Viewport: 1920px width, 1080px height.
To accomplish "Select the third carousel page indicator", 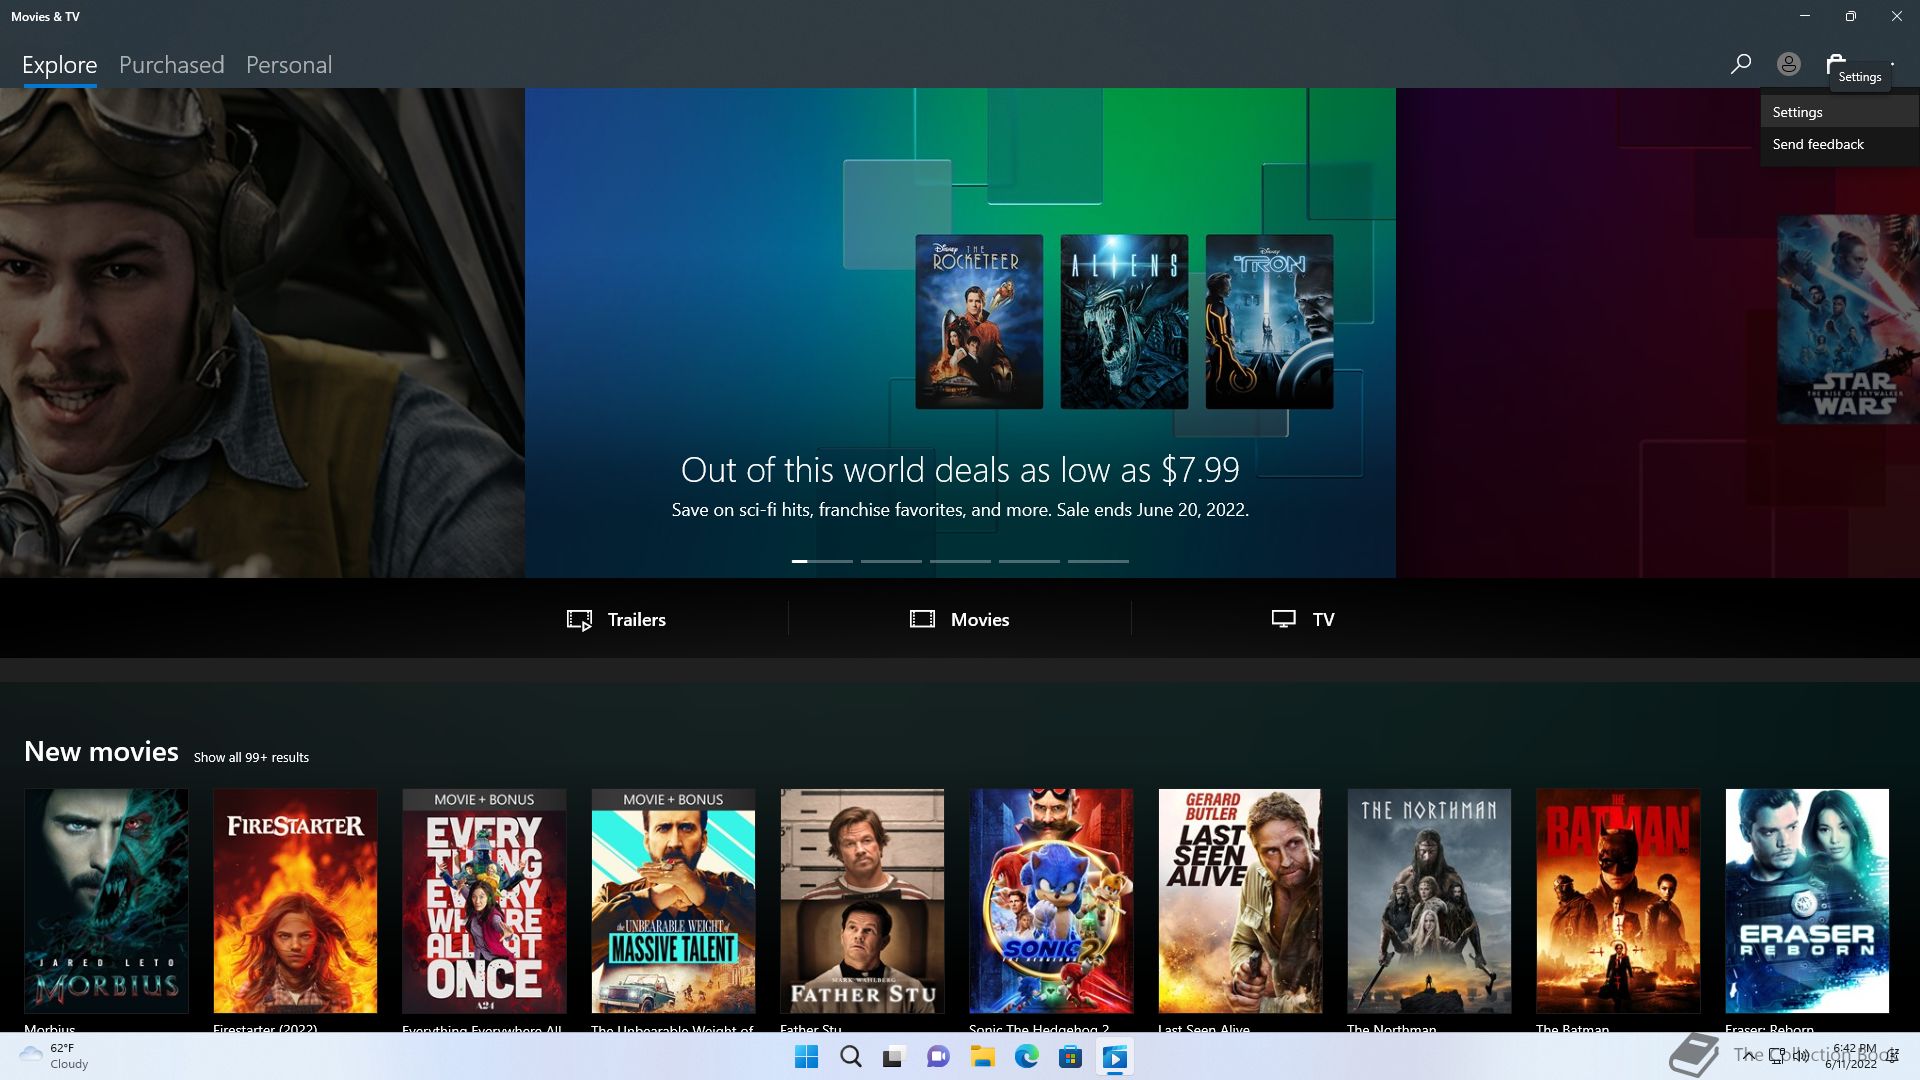I will tap(960, 561).
